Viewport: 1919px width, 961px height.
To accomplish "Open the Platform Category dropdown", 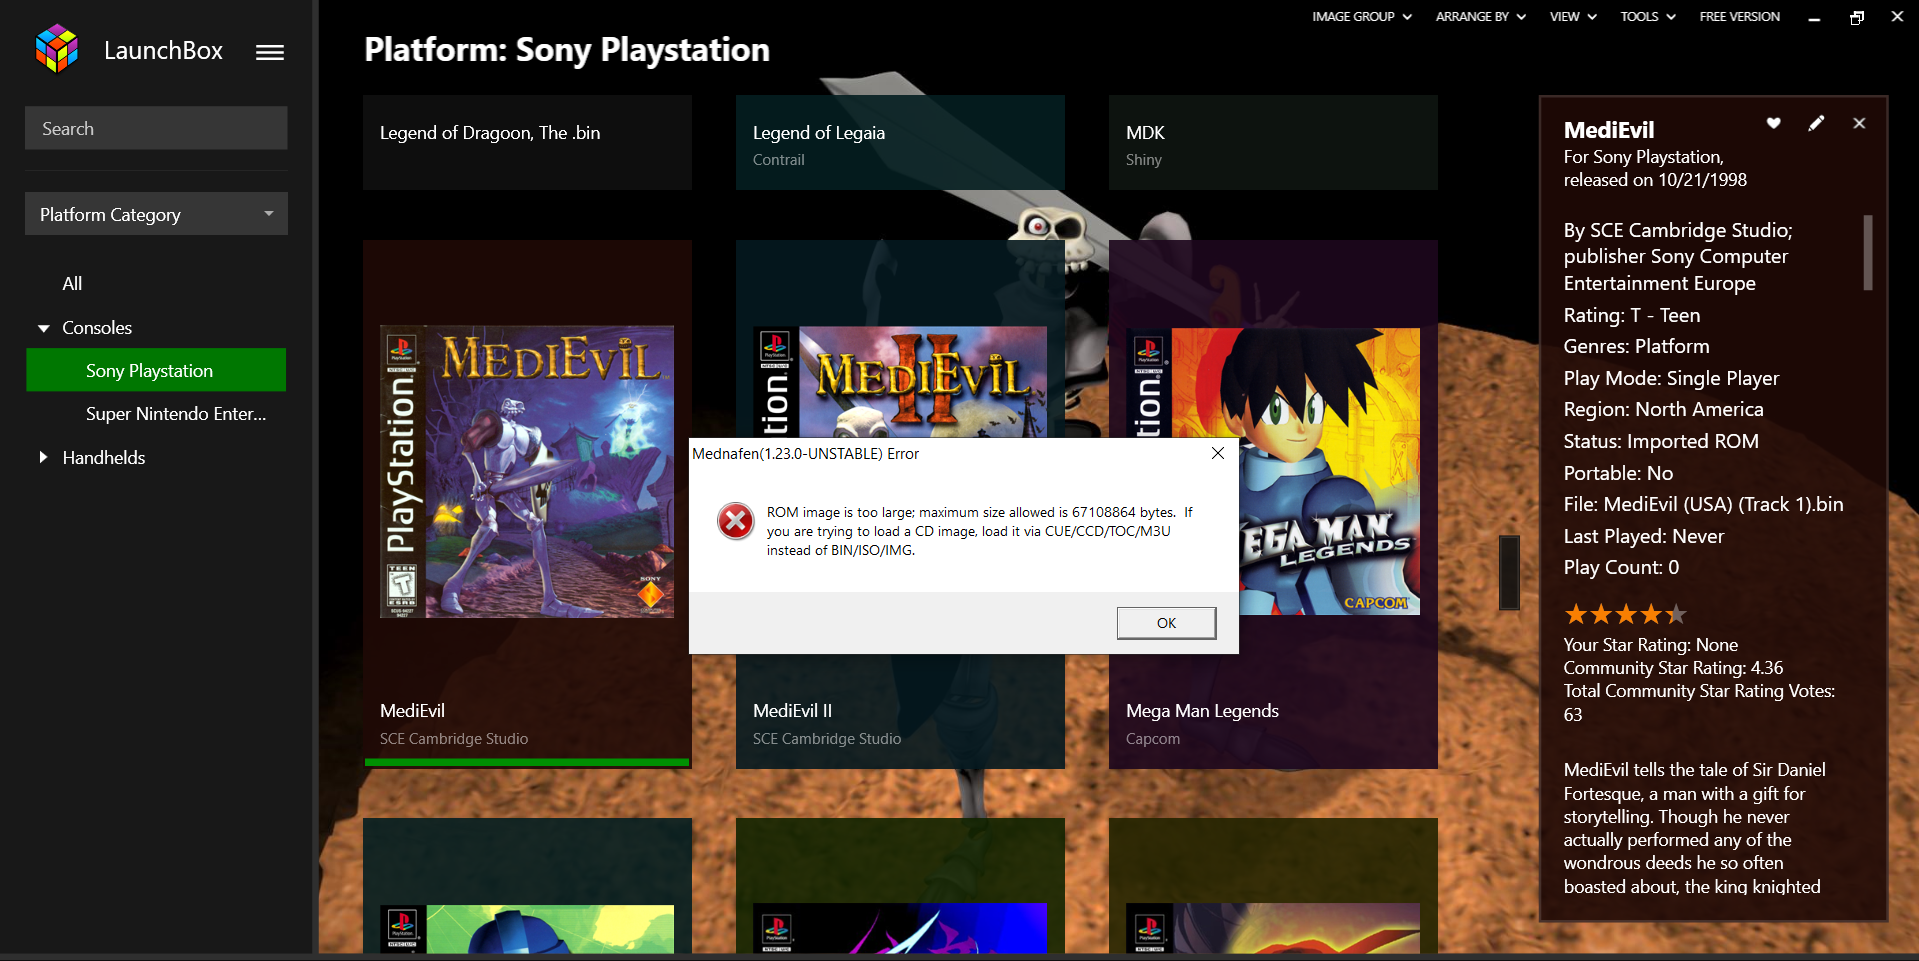I will (156, 214).
